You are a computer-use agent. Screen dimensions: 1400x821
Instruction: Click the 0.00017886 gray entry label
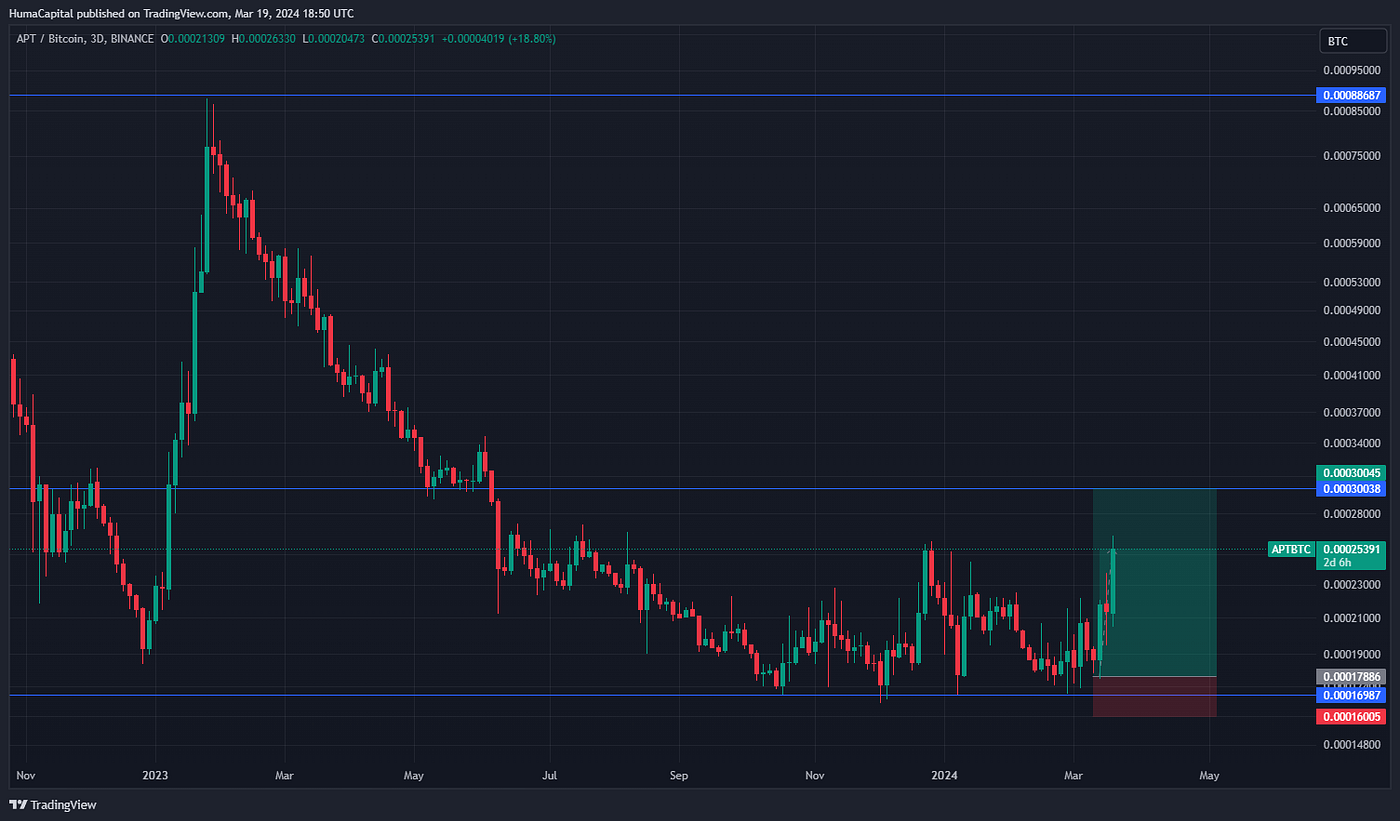(1352, 677)
